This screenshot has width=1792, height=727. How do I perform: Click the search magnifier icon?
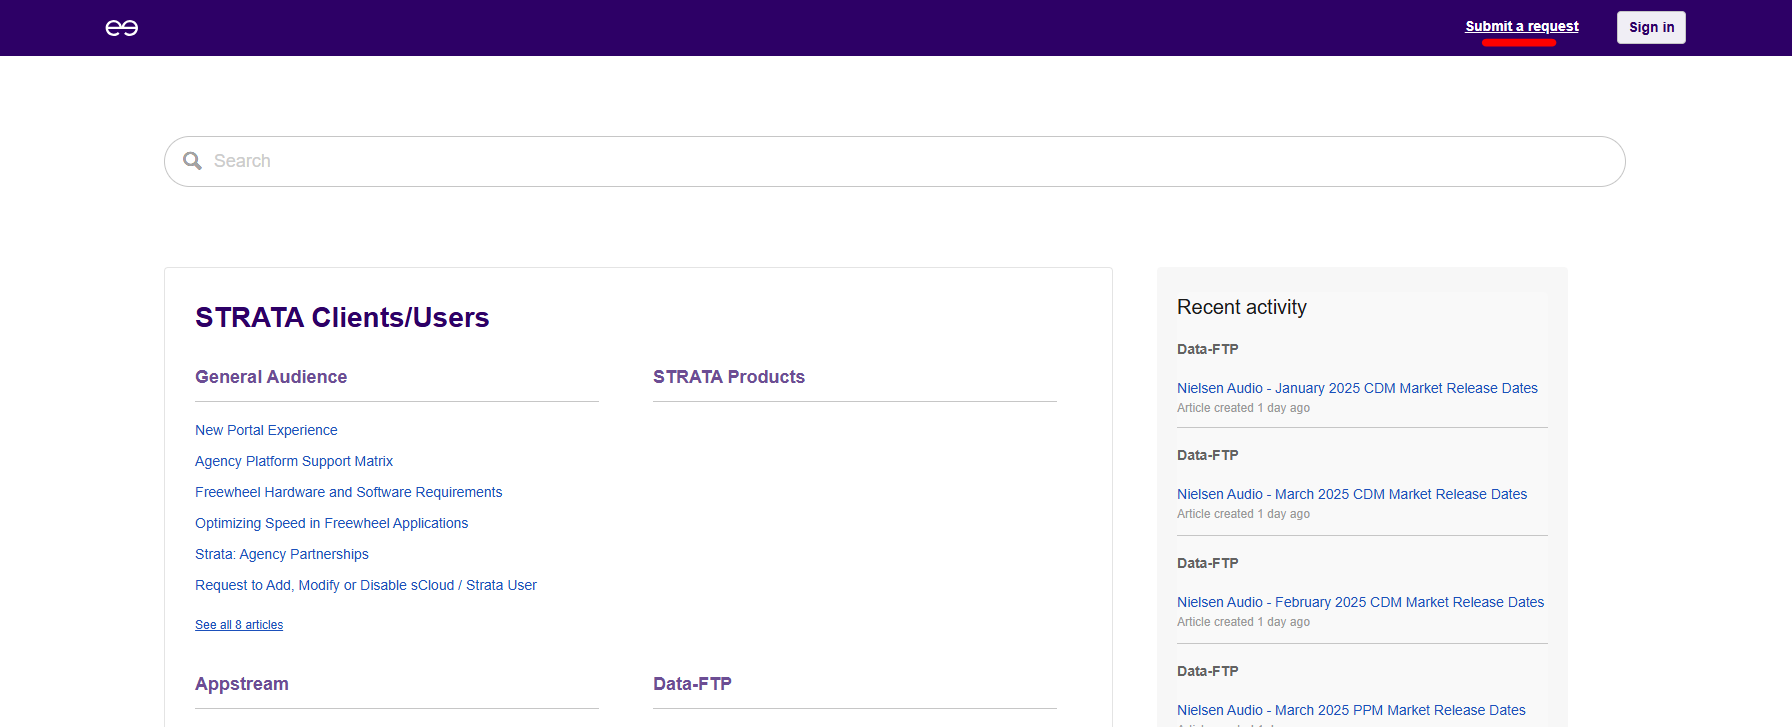tap(193, 161)
